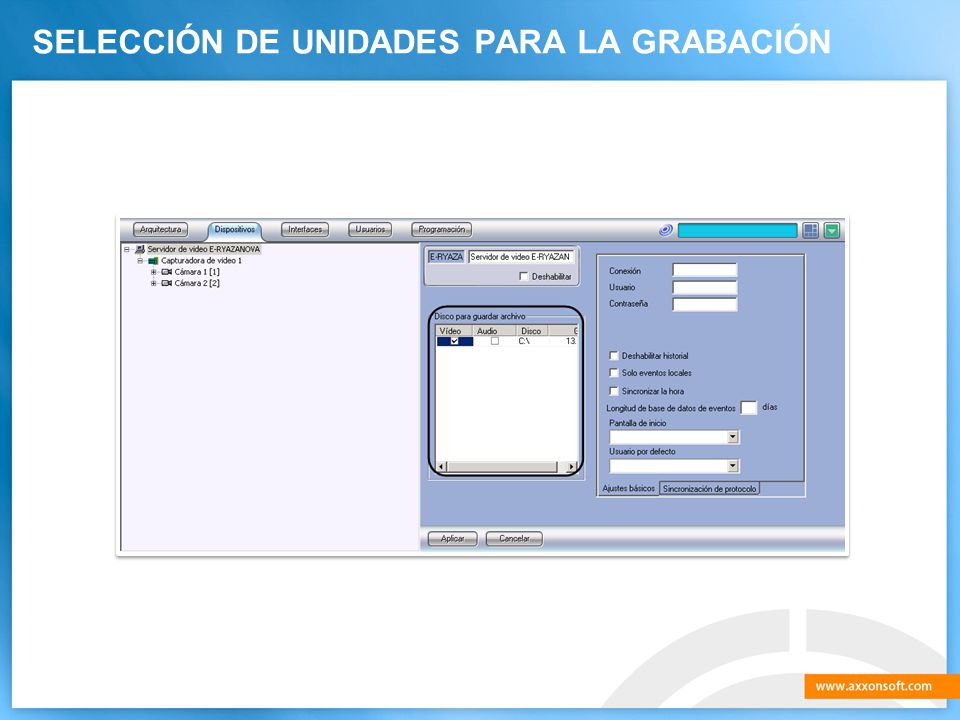Click the Conexión input field
The image size is (960, 720).
705,270
